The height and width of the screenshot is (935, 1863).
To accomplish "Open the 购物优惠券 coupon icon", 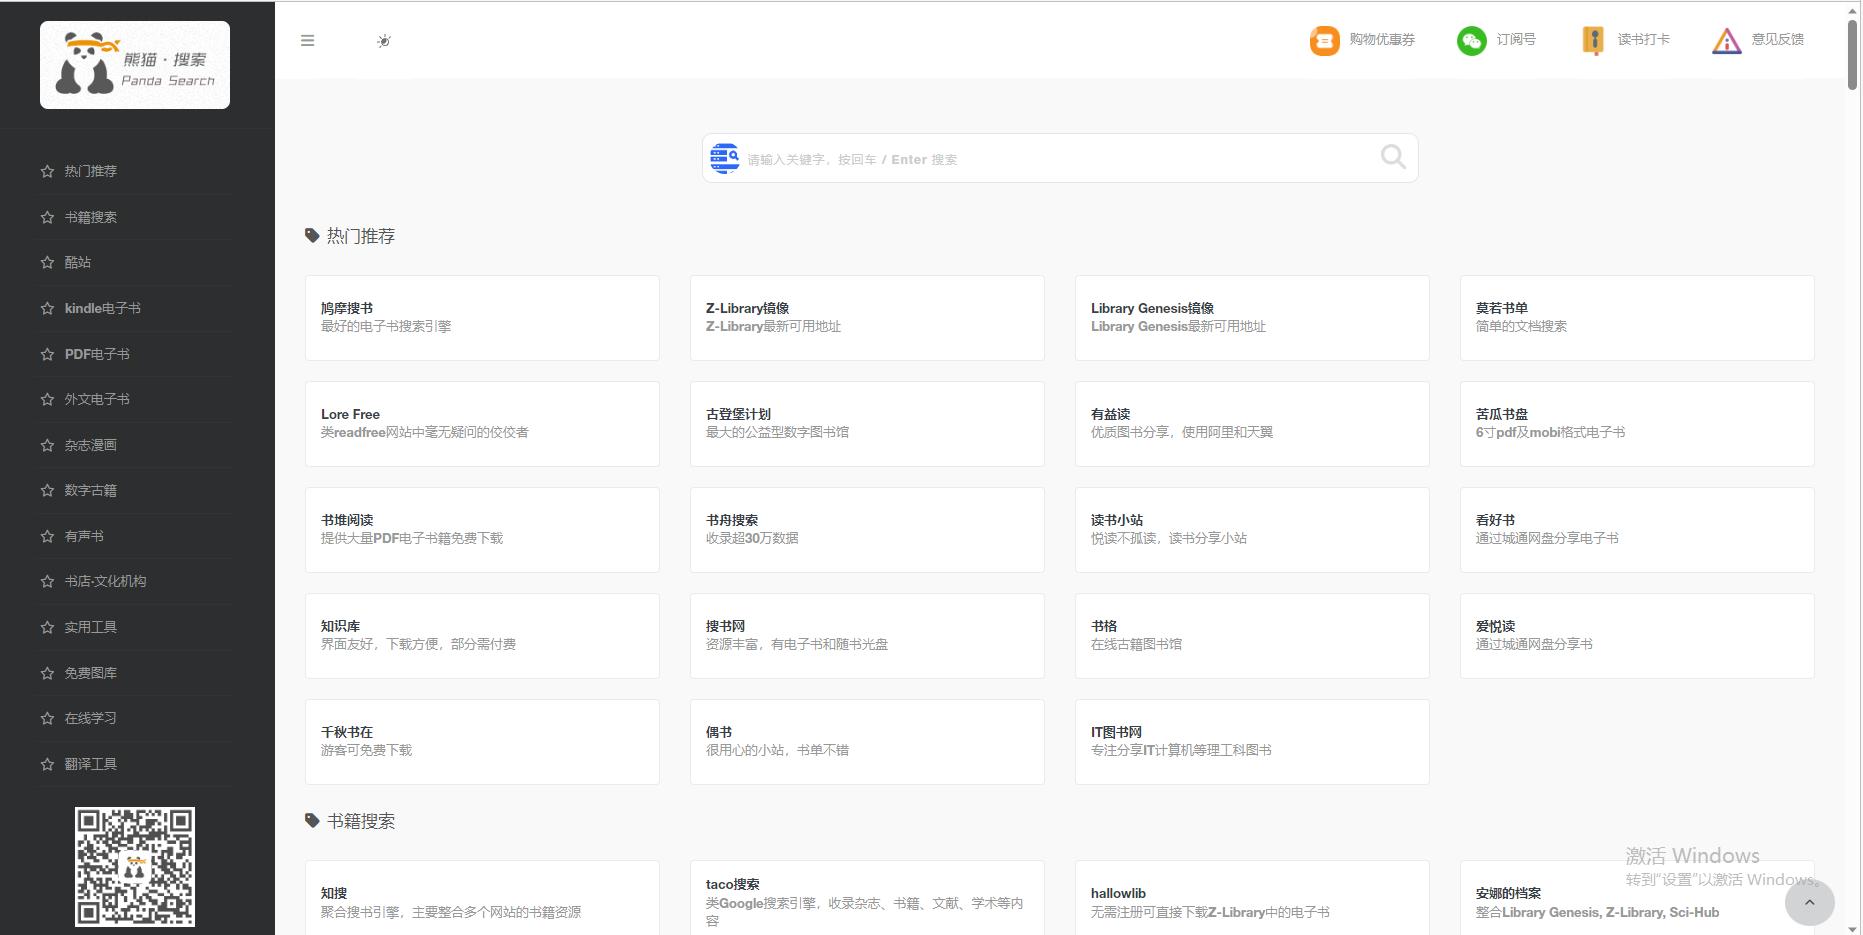I will [1322, 40].
